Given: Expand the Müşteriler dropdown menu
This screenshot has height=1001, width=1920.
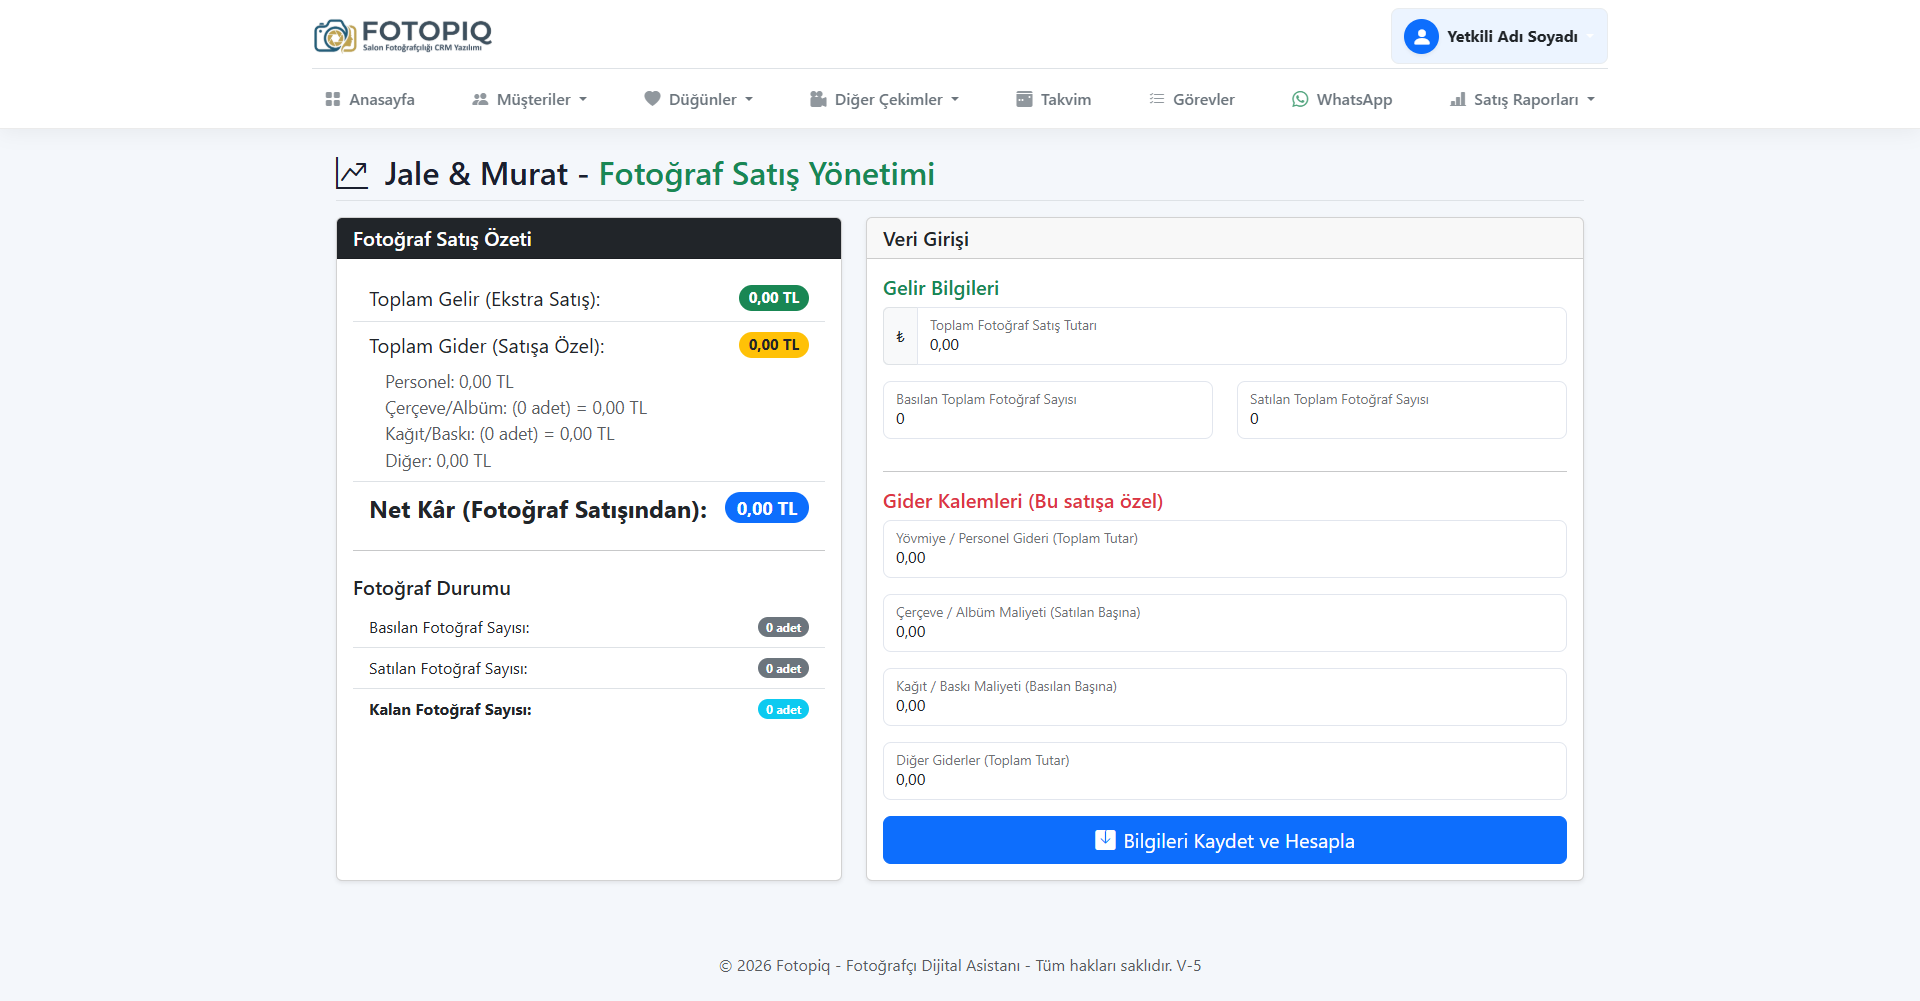Looking at the screenshot, I should tap(530, 99).
